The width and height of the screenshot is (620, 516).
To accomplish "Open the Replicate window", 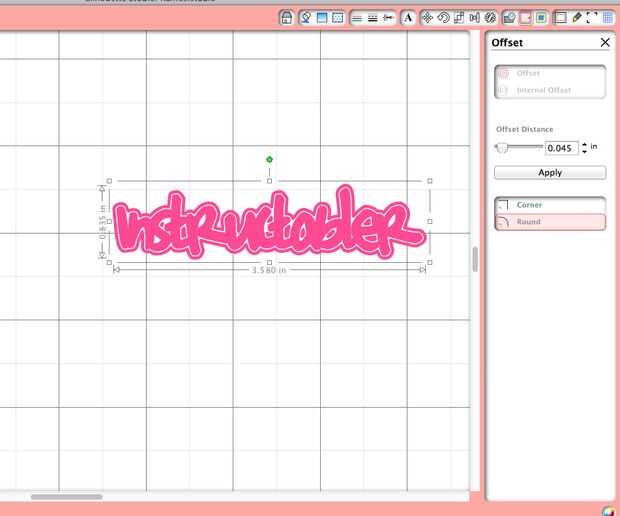I will [490, 18].
